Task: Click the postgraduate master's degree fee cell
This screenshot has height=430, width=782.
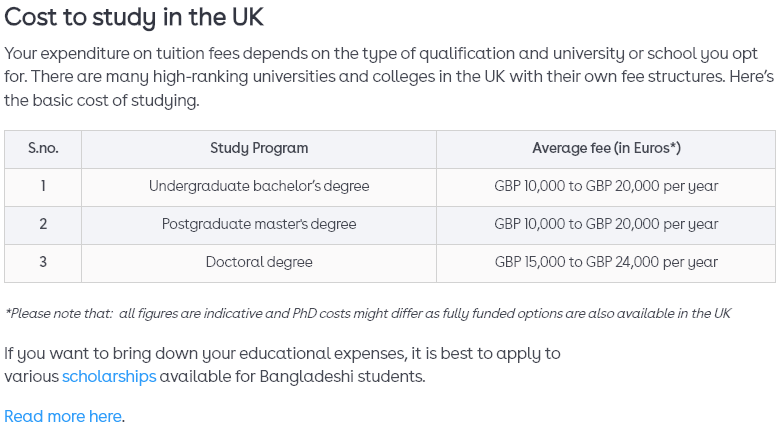Action: 606,224
